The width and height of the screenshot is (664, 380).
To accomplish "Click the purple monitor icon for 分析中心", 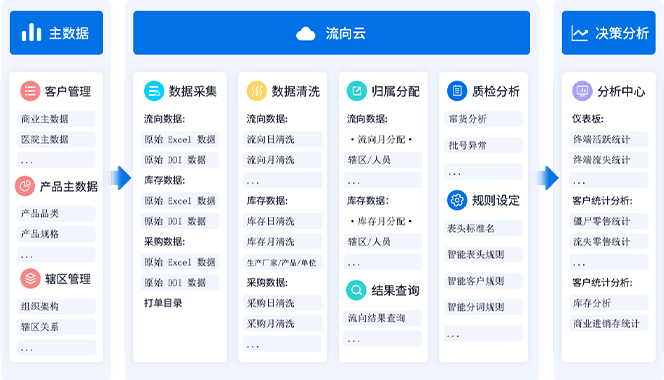I will click(582, 91).
